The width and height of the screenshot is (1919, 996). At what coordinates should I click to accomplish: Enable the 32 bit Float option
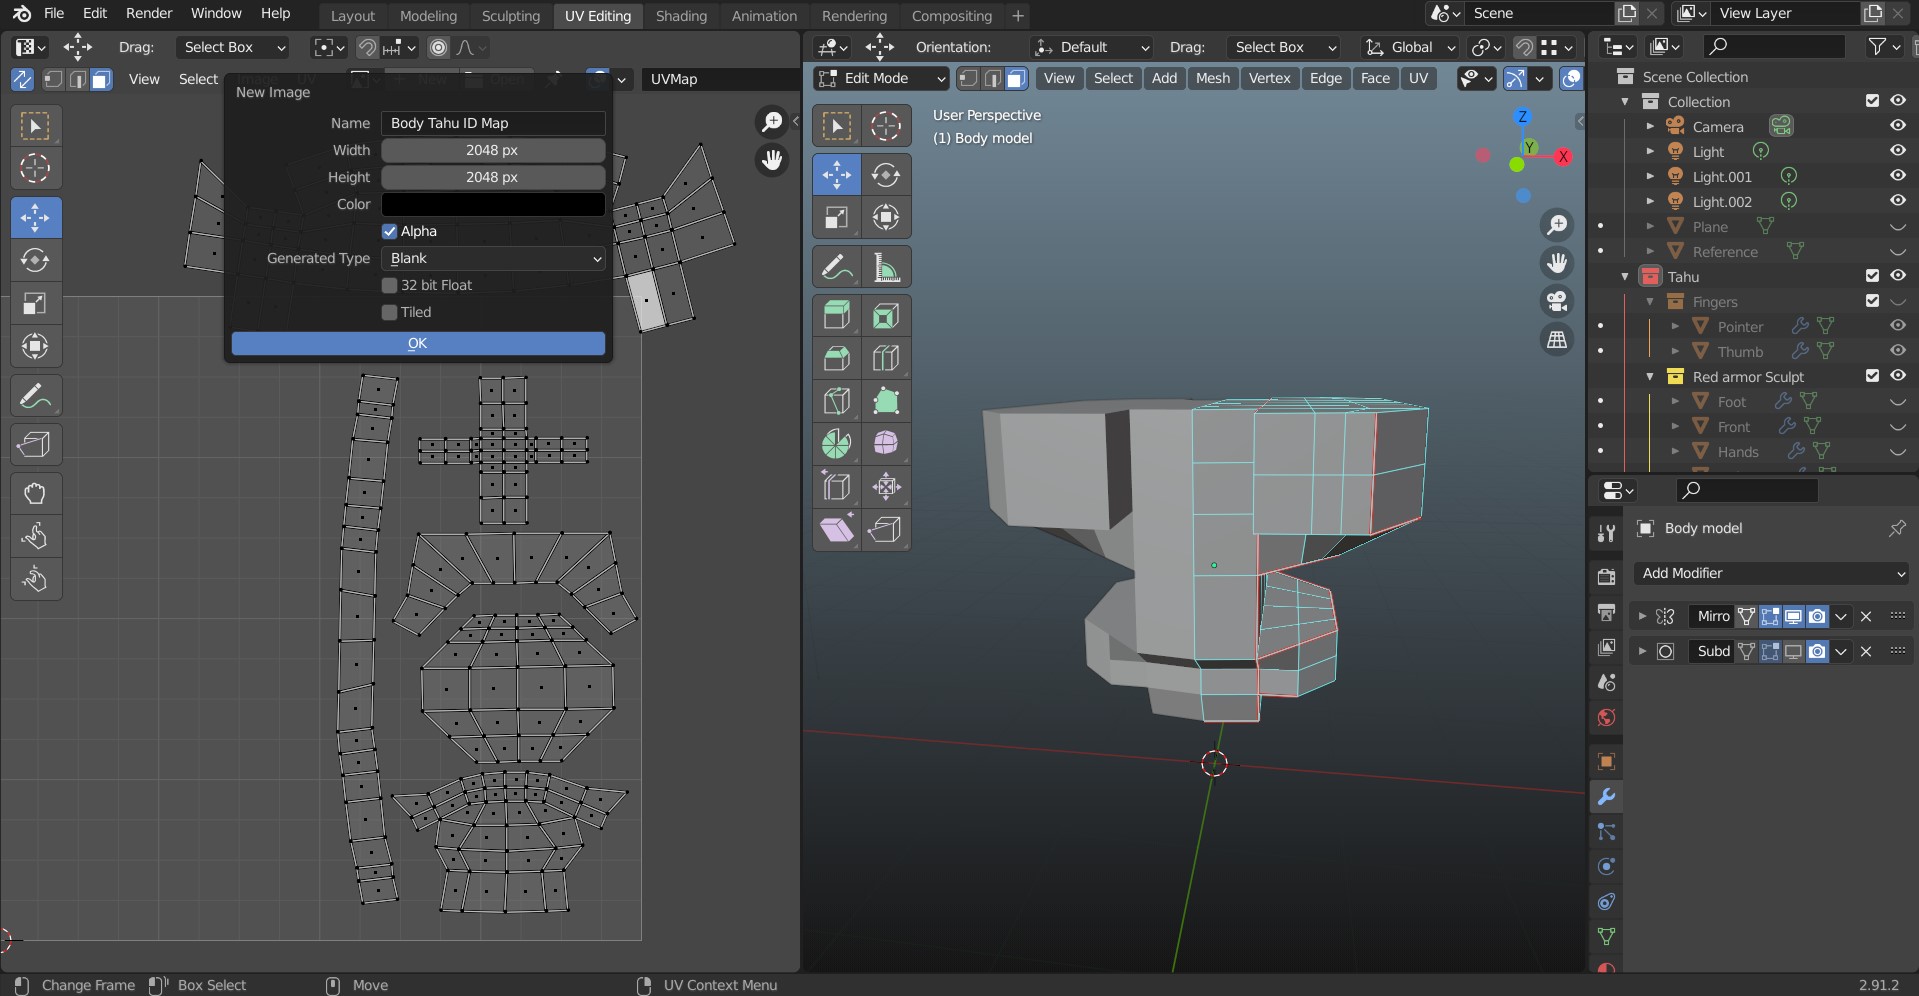pyautogui.click(x=390, y=285)
